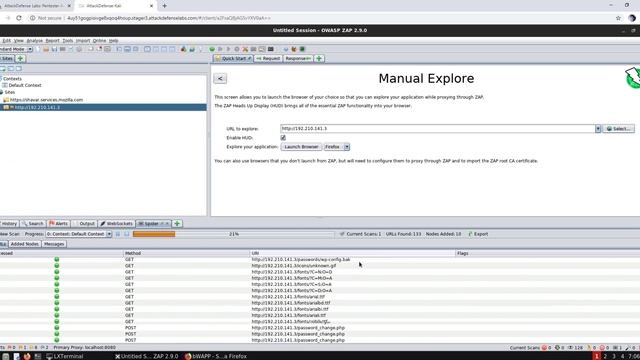Switch to the Alerts tab
Screen dimensions: 640x360
(x=58, y=224)
